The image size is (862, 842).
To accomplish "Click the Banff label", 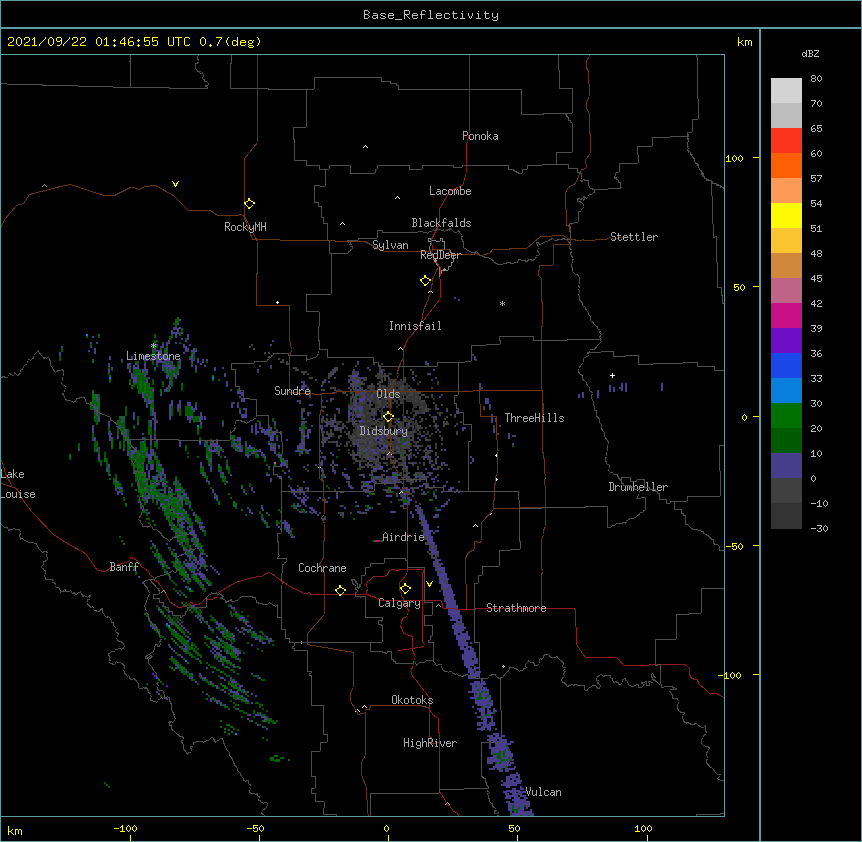I will [x=124, y=567].
